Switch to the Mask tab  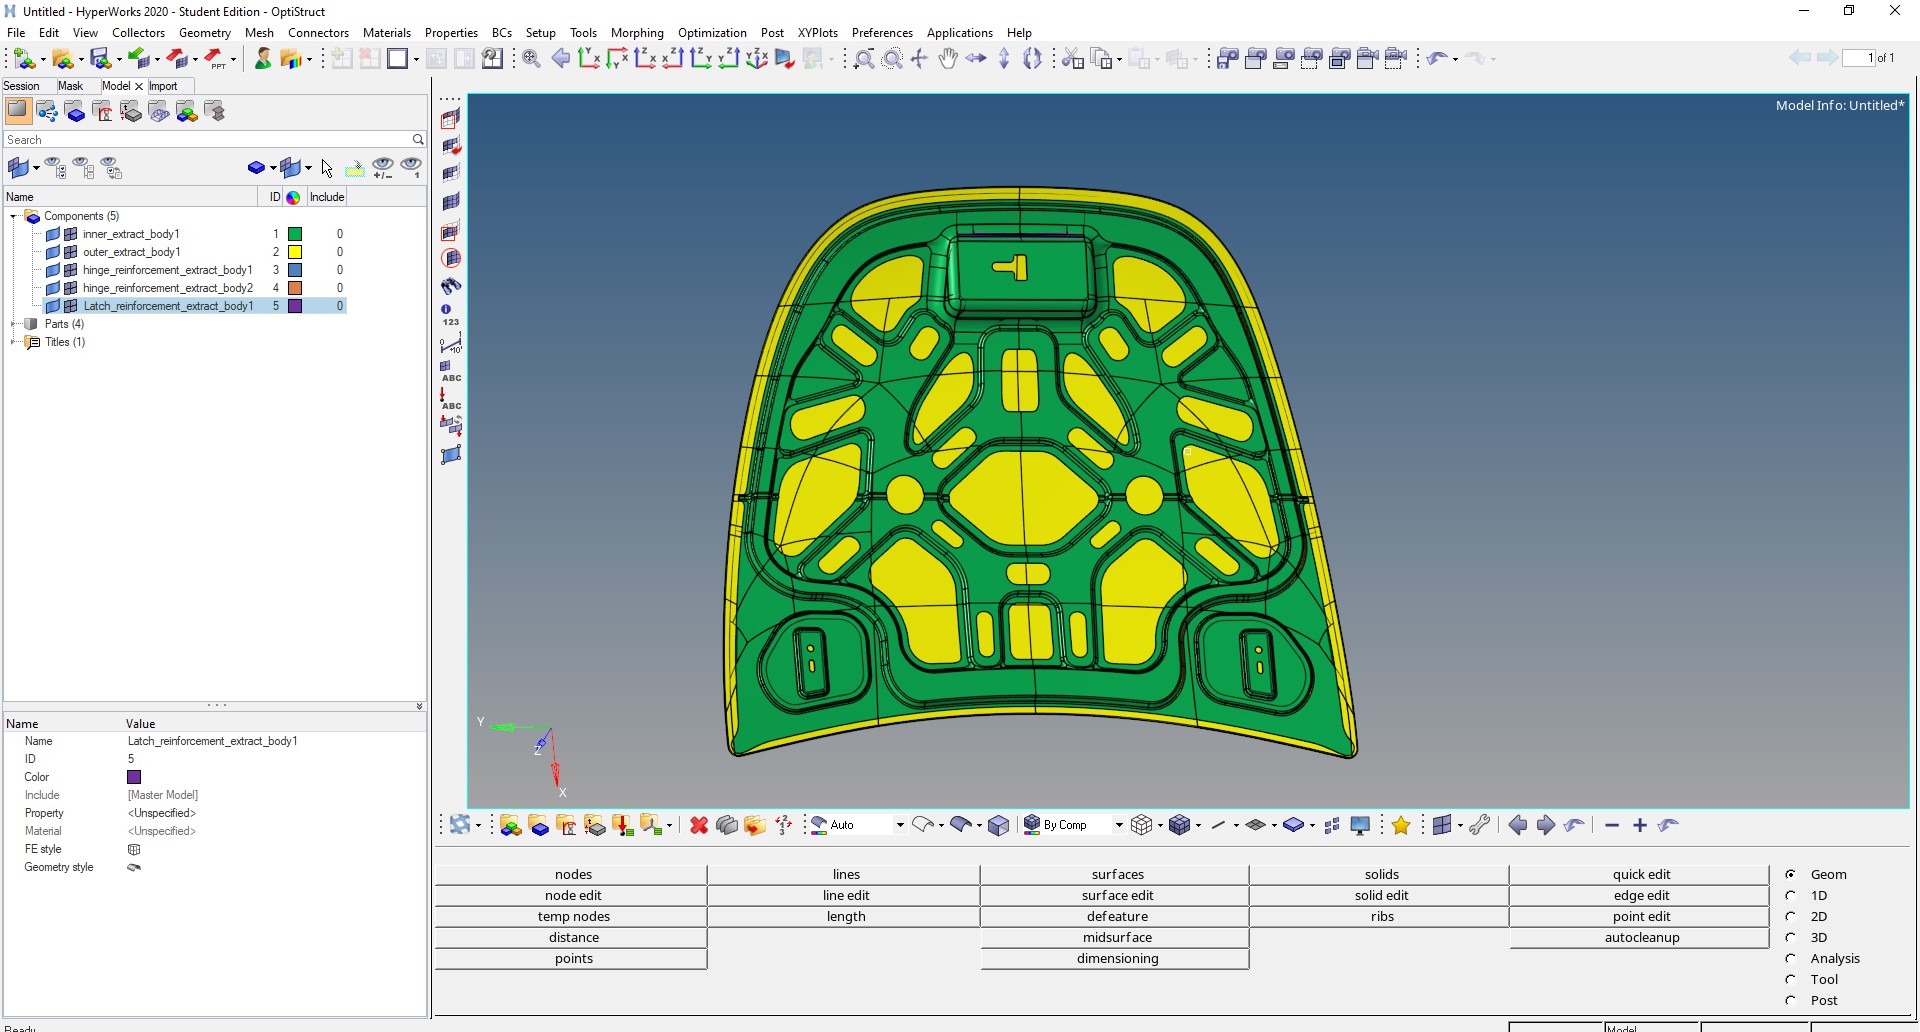pyautogui.click(x=70, y=86)
